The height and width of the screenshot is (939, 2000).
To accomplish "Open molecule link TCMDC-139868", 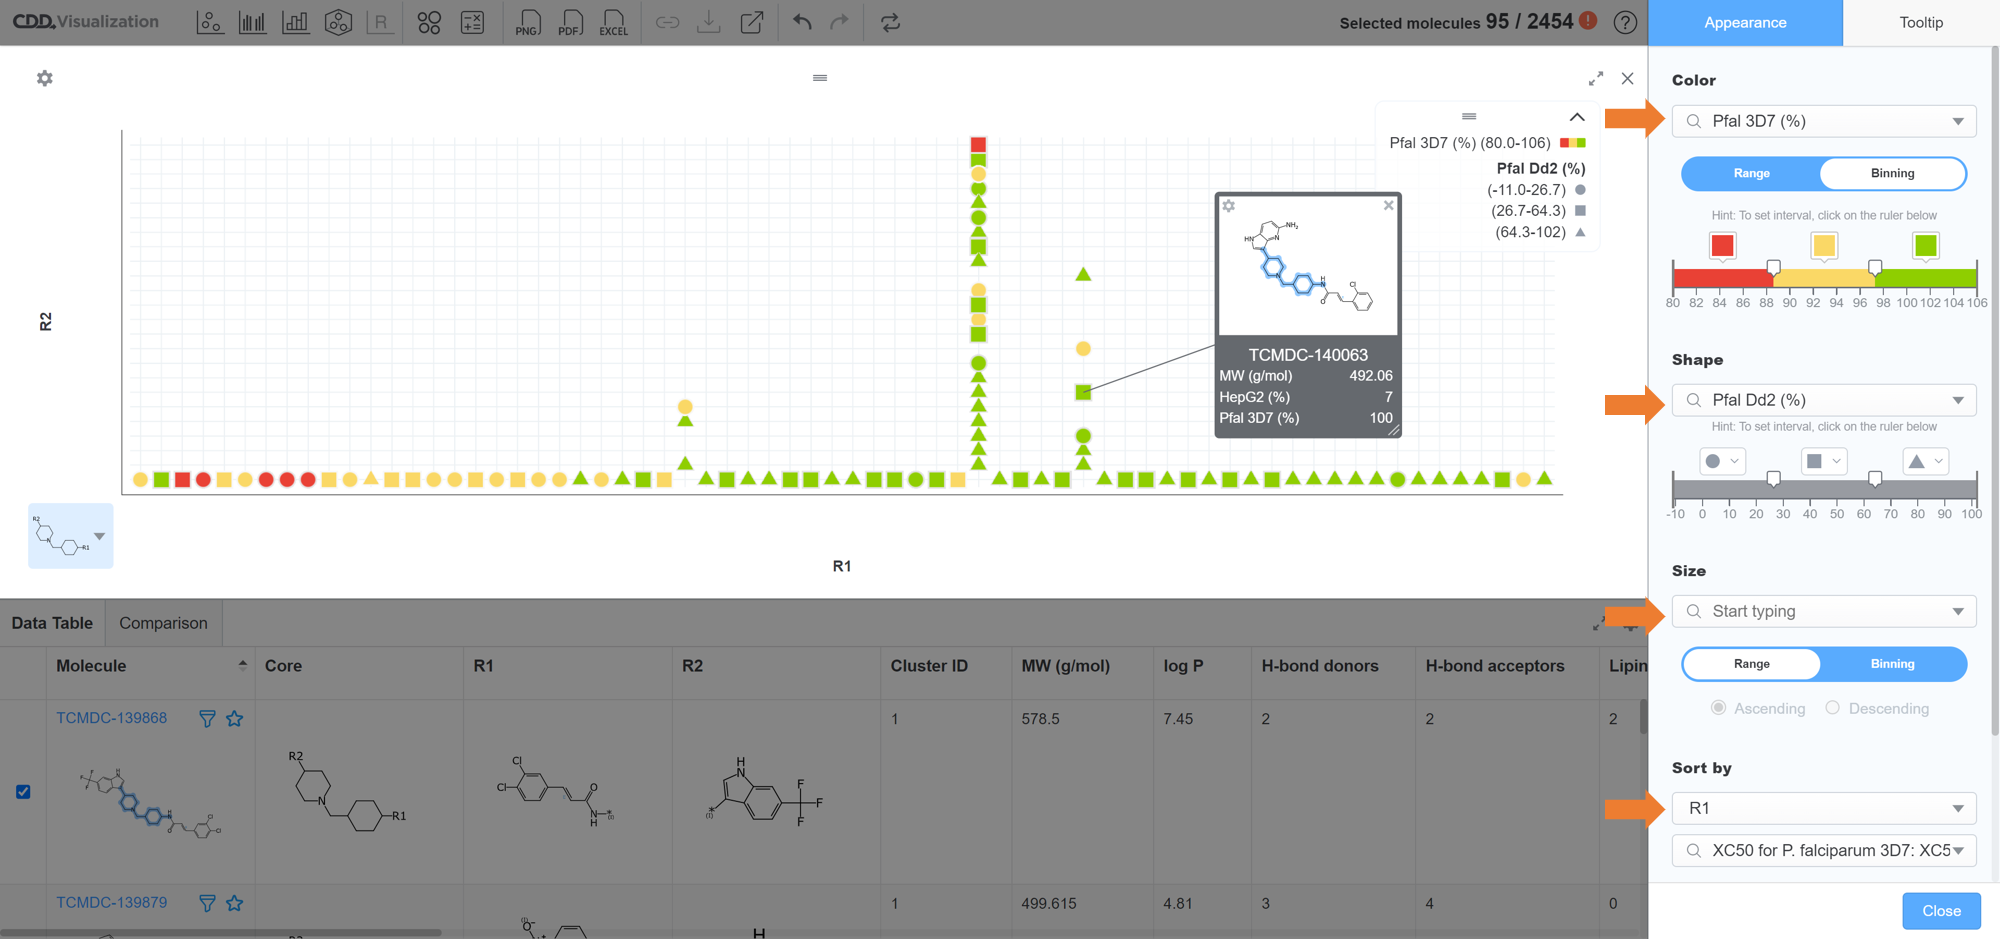I will click(x=111, y=718).
